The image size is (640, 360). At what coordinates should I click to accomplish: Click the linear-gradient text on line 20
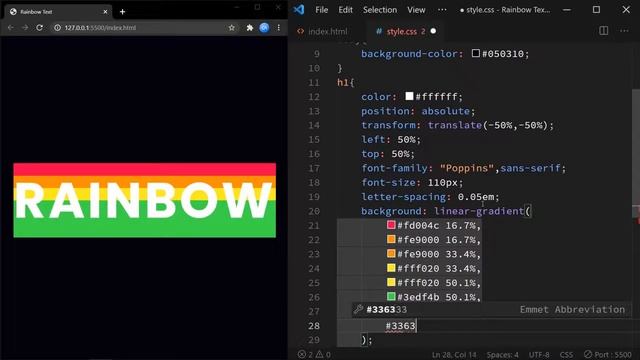[479, 211]
